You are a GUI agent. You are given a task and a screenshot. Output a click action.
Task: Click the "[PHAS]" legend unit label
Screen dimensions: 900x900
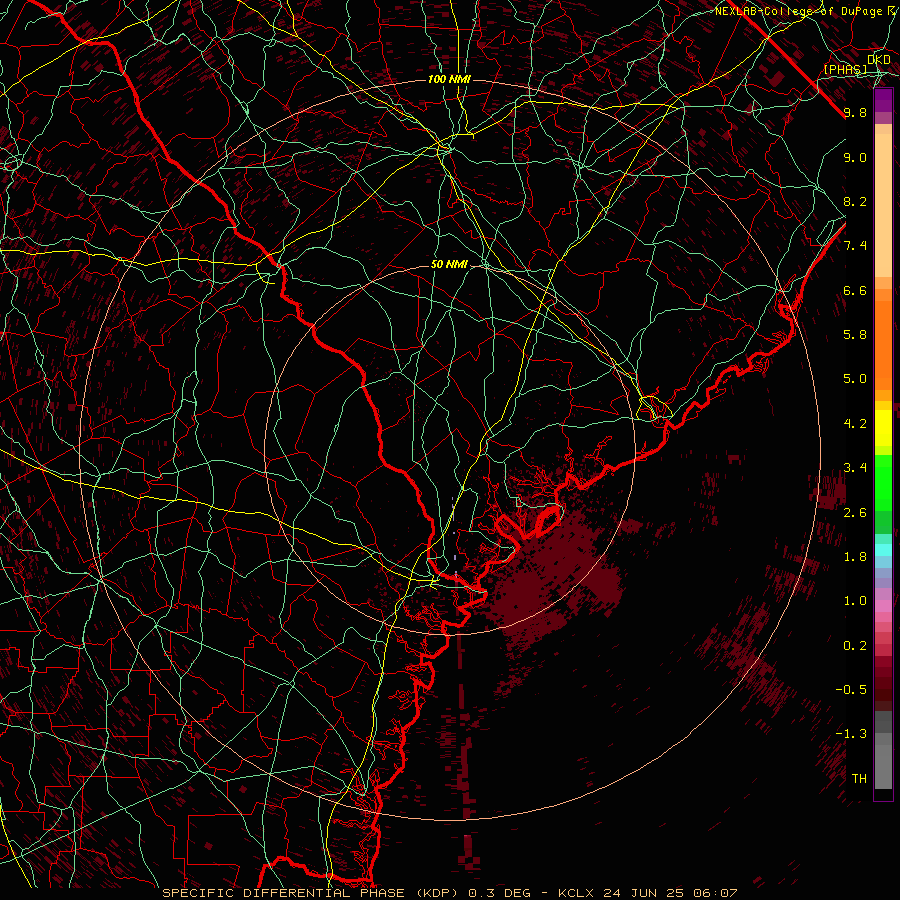pyautogui.click(x=845, y=69)
